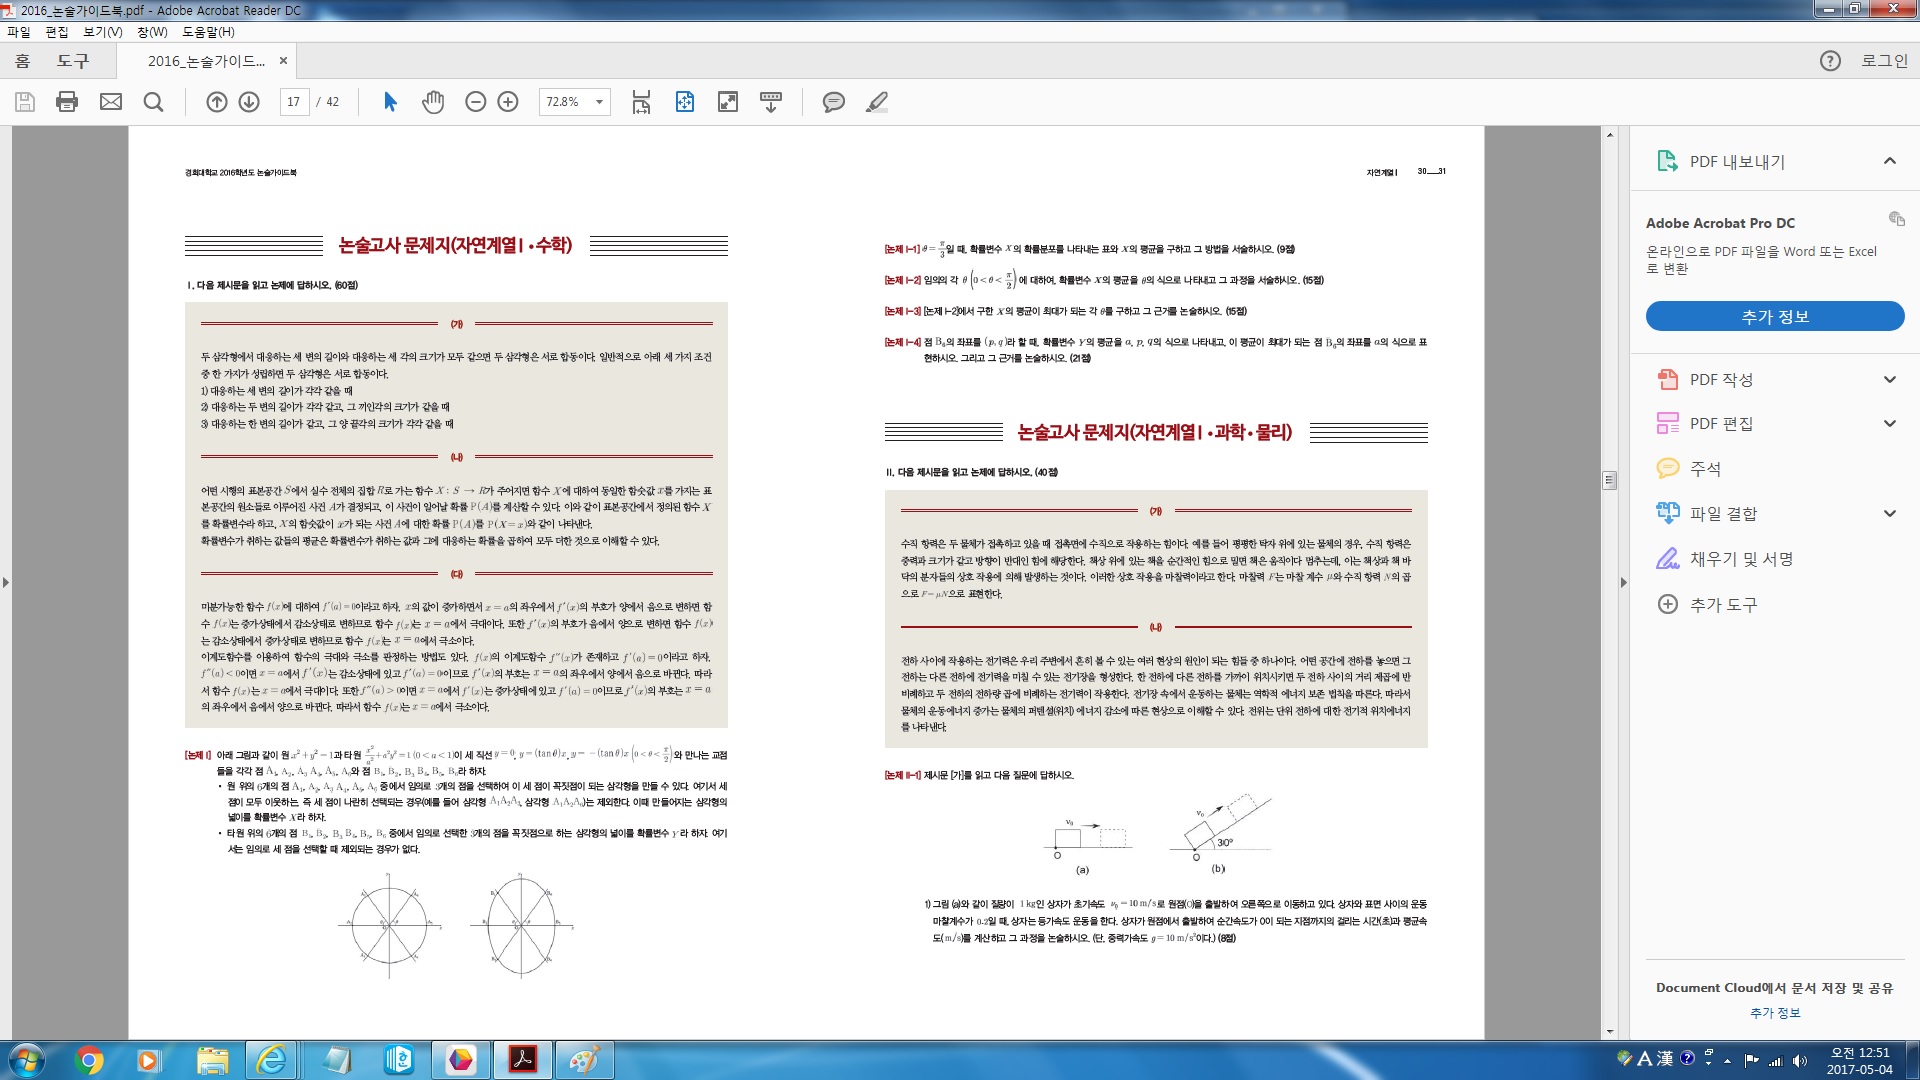The height and width of the screenshot is (1080, 1920).
Task: Switch to the 홈 tab
Action: pos(22,61)
